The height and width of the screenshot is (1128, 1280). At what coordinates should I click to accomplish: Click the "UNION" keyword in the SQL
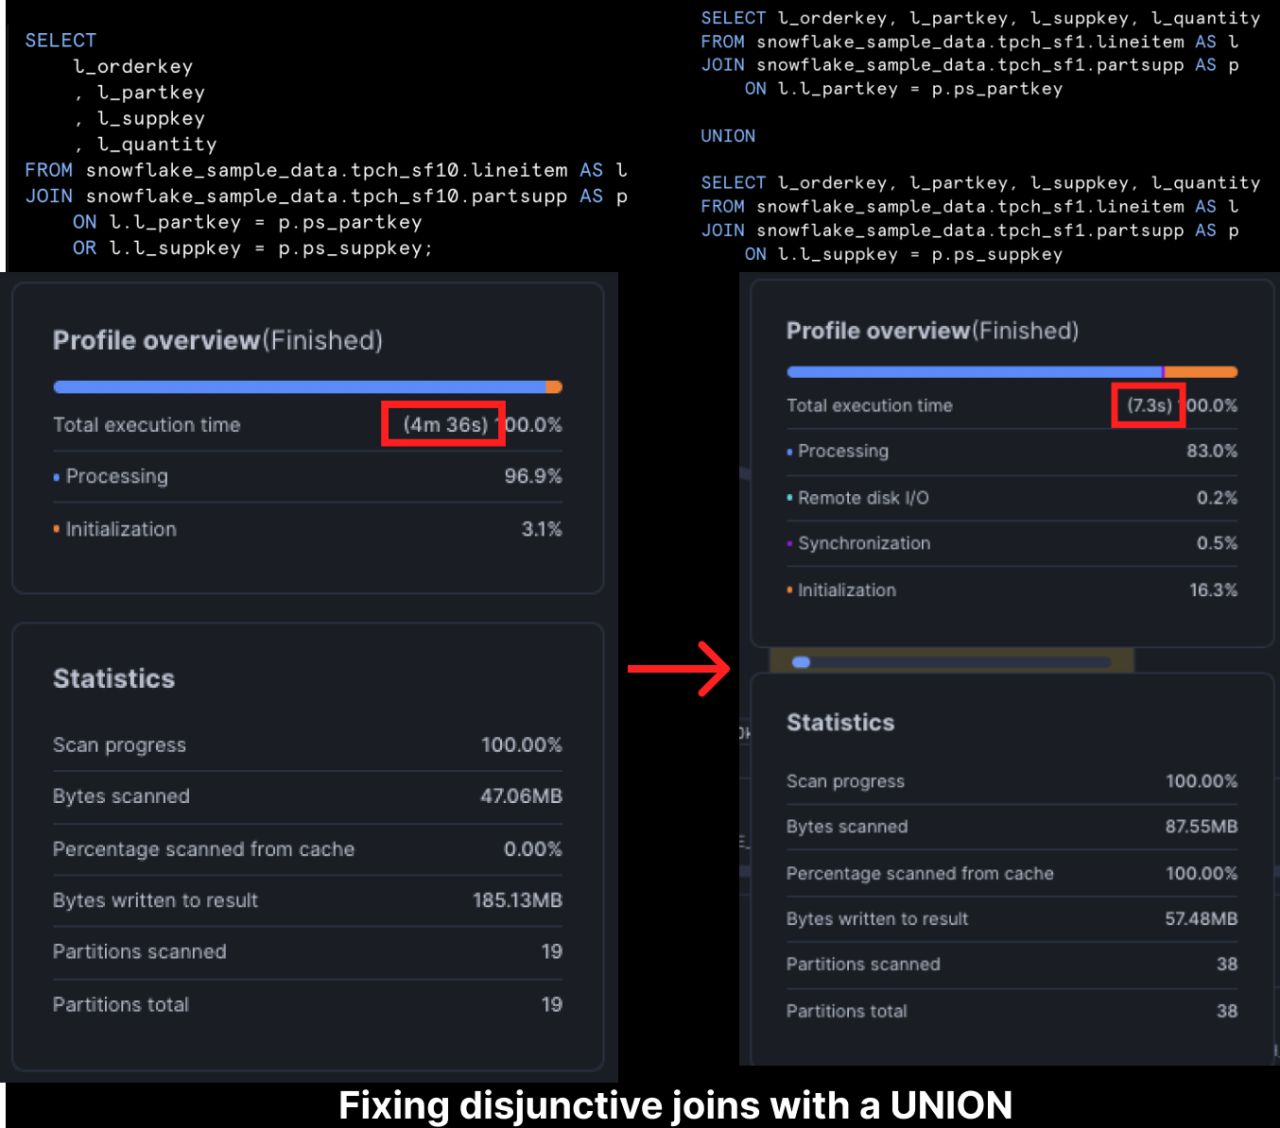[x=728, y=136]
